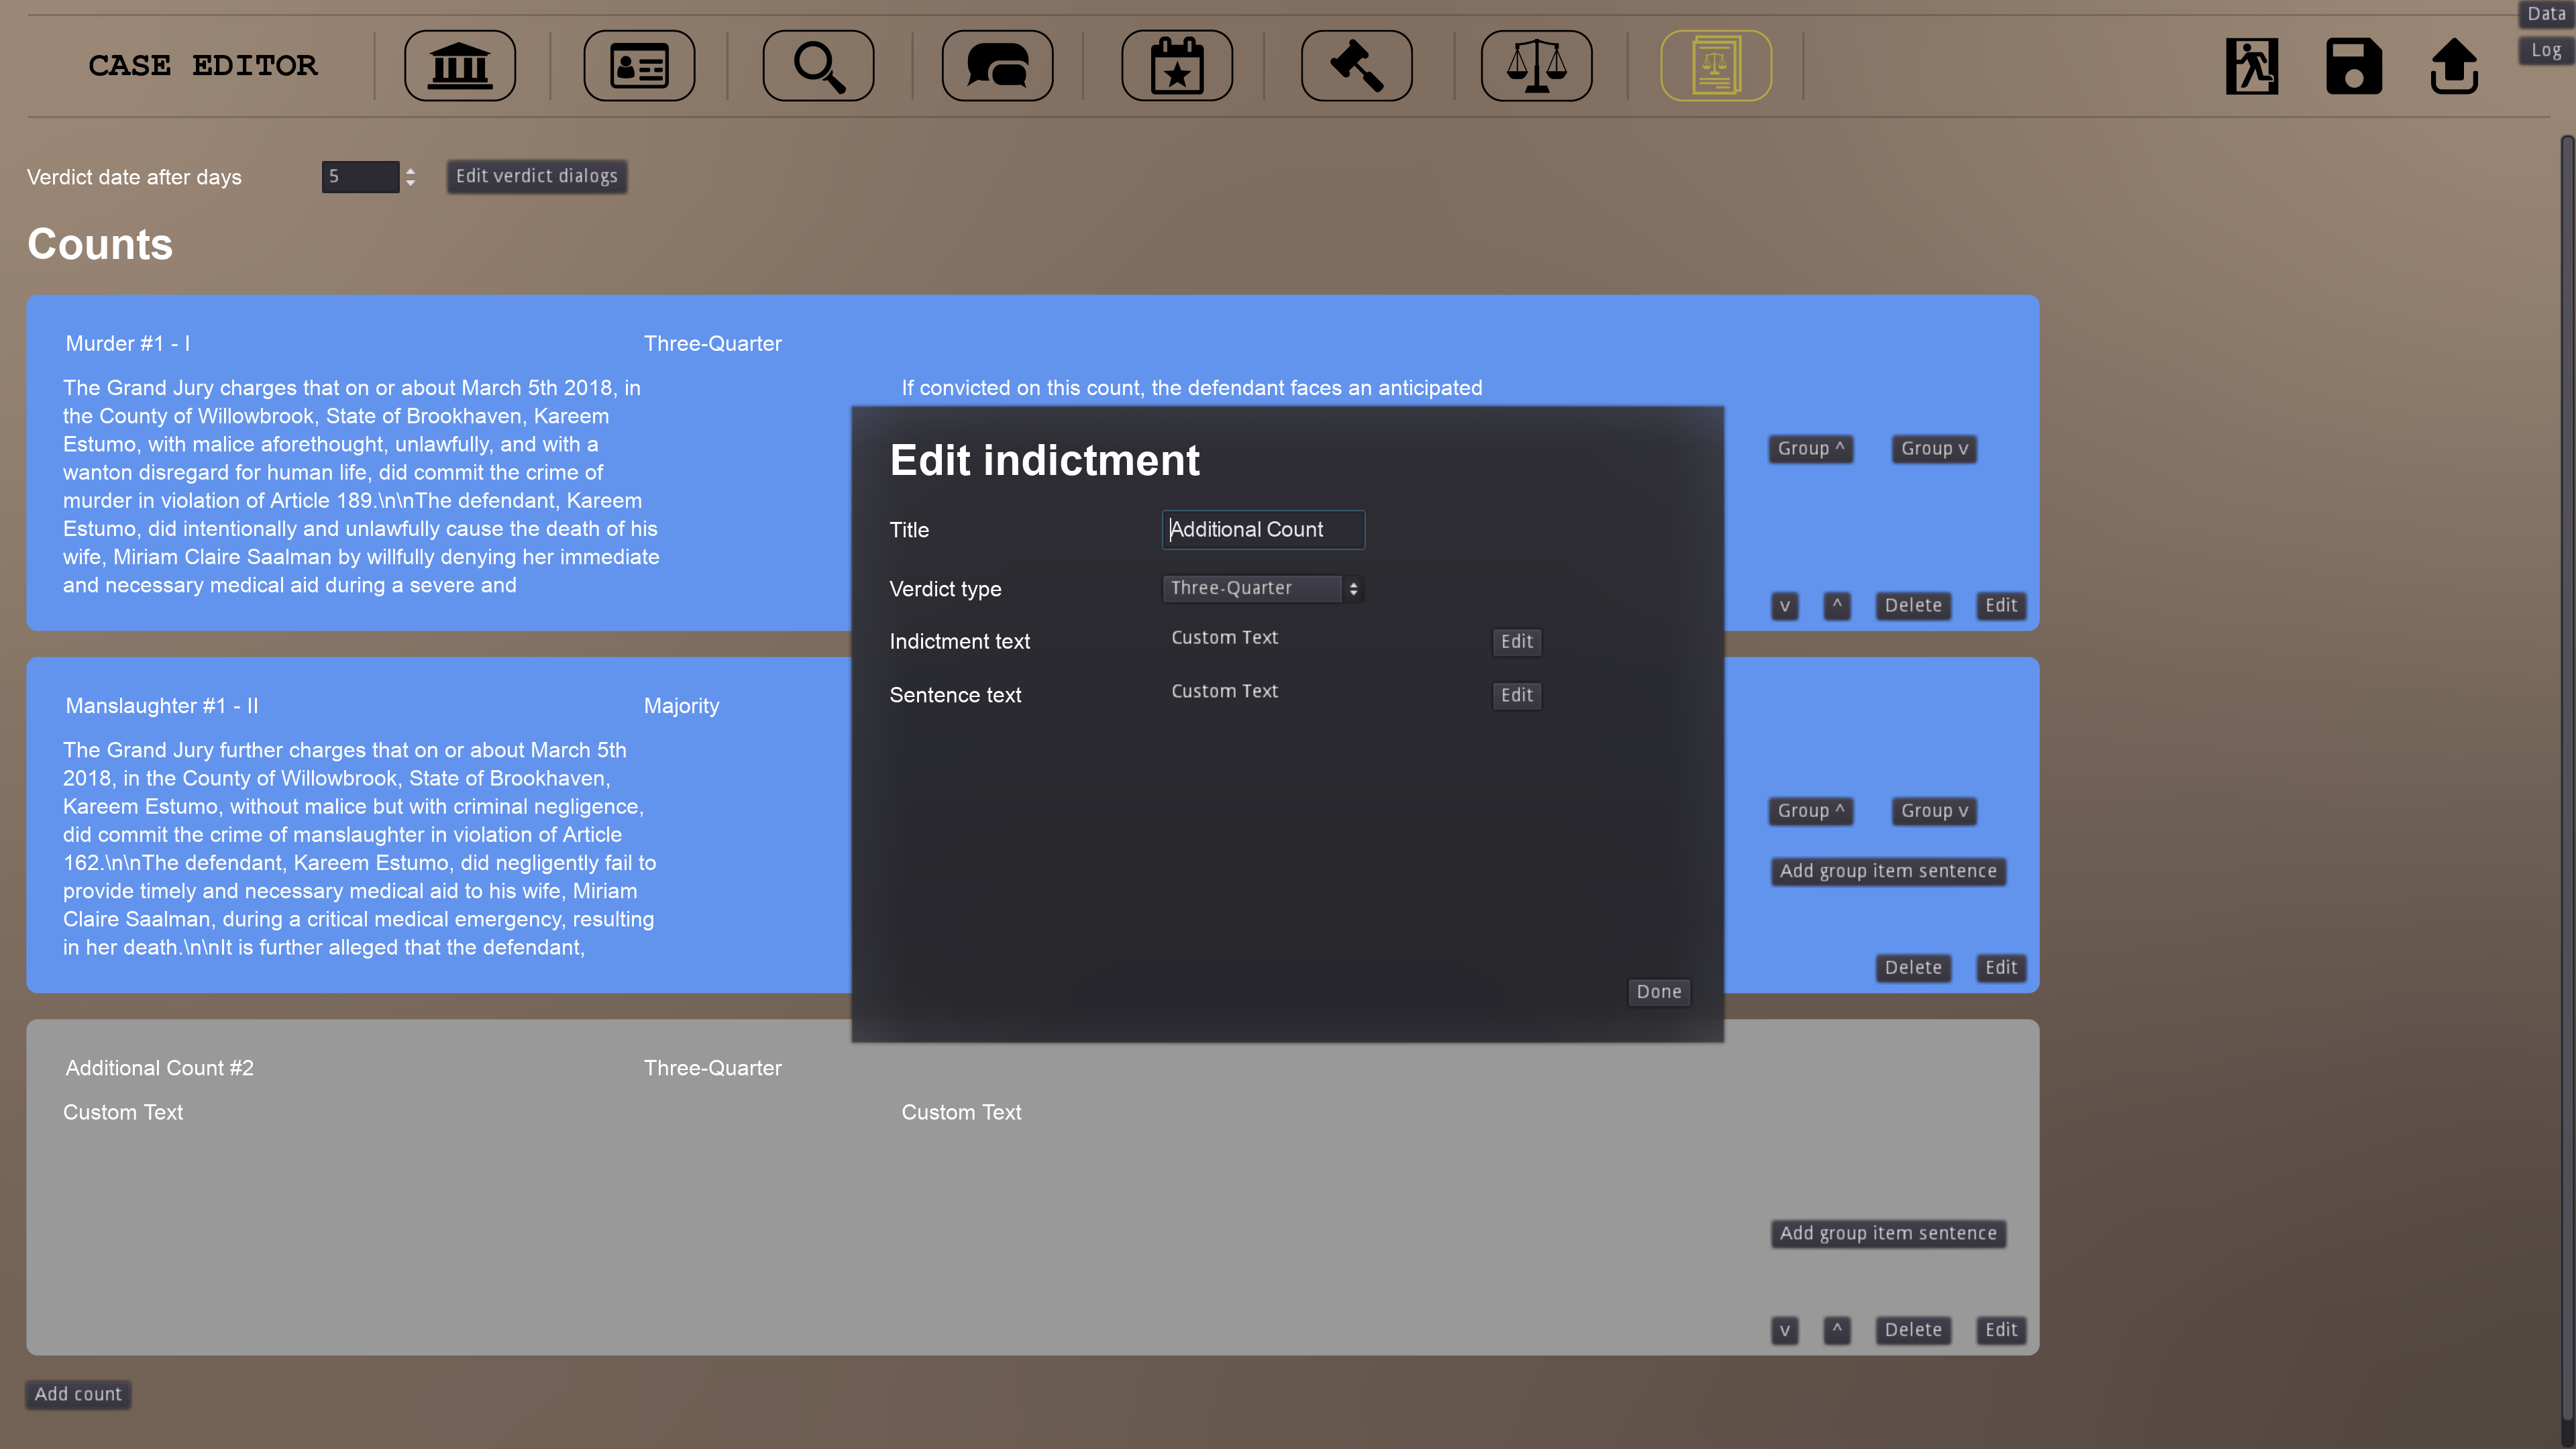Switch to the Data tab
The height and width of the screenshot is (1449, 2576).
[2546, 14]
